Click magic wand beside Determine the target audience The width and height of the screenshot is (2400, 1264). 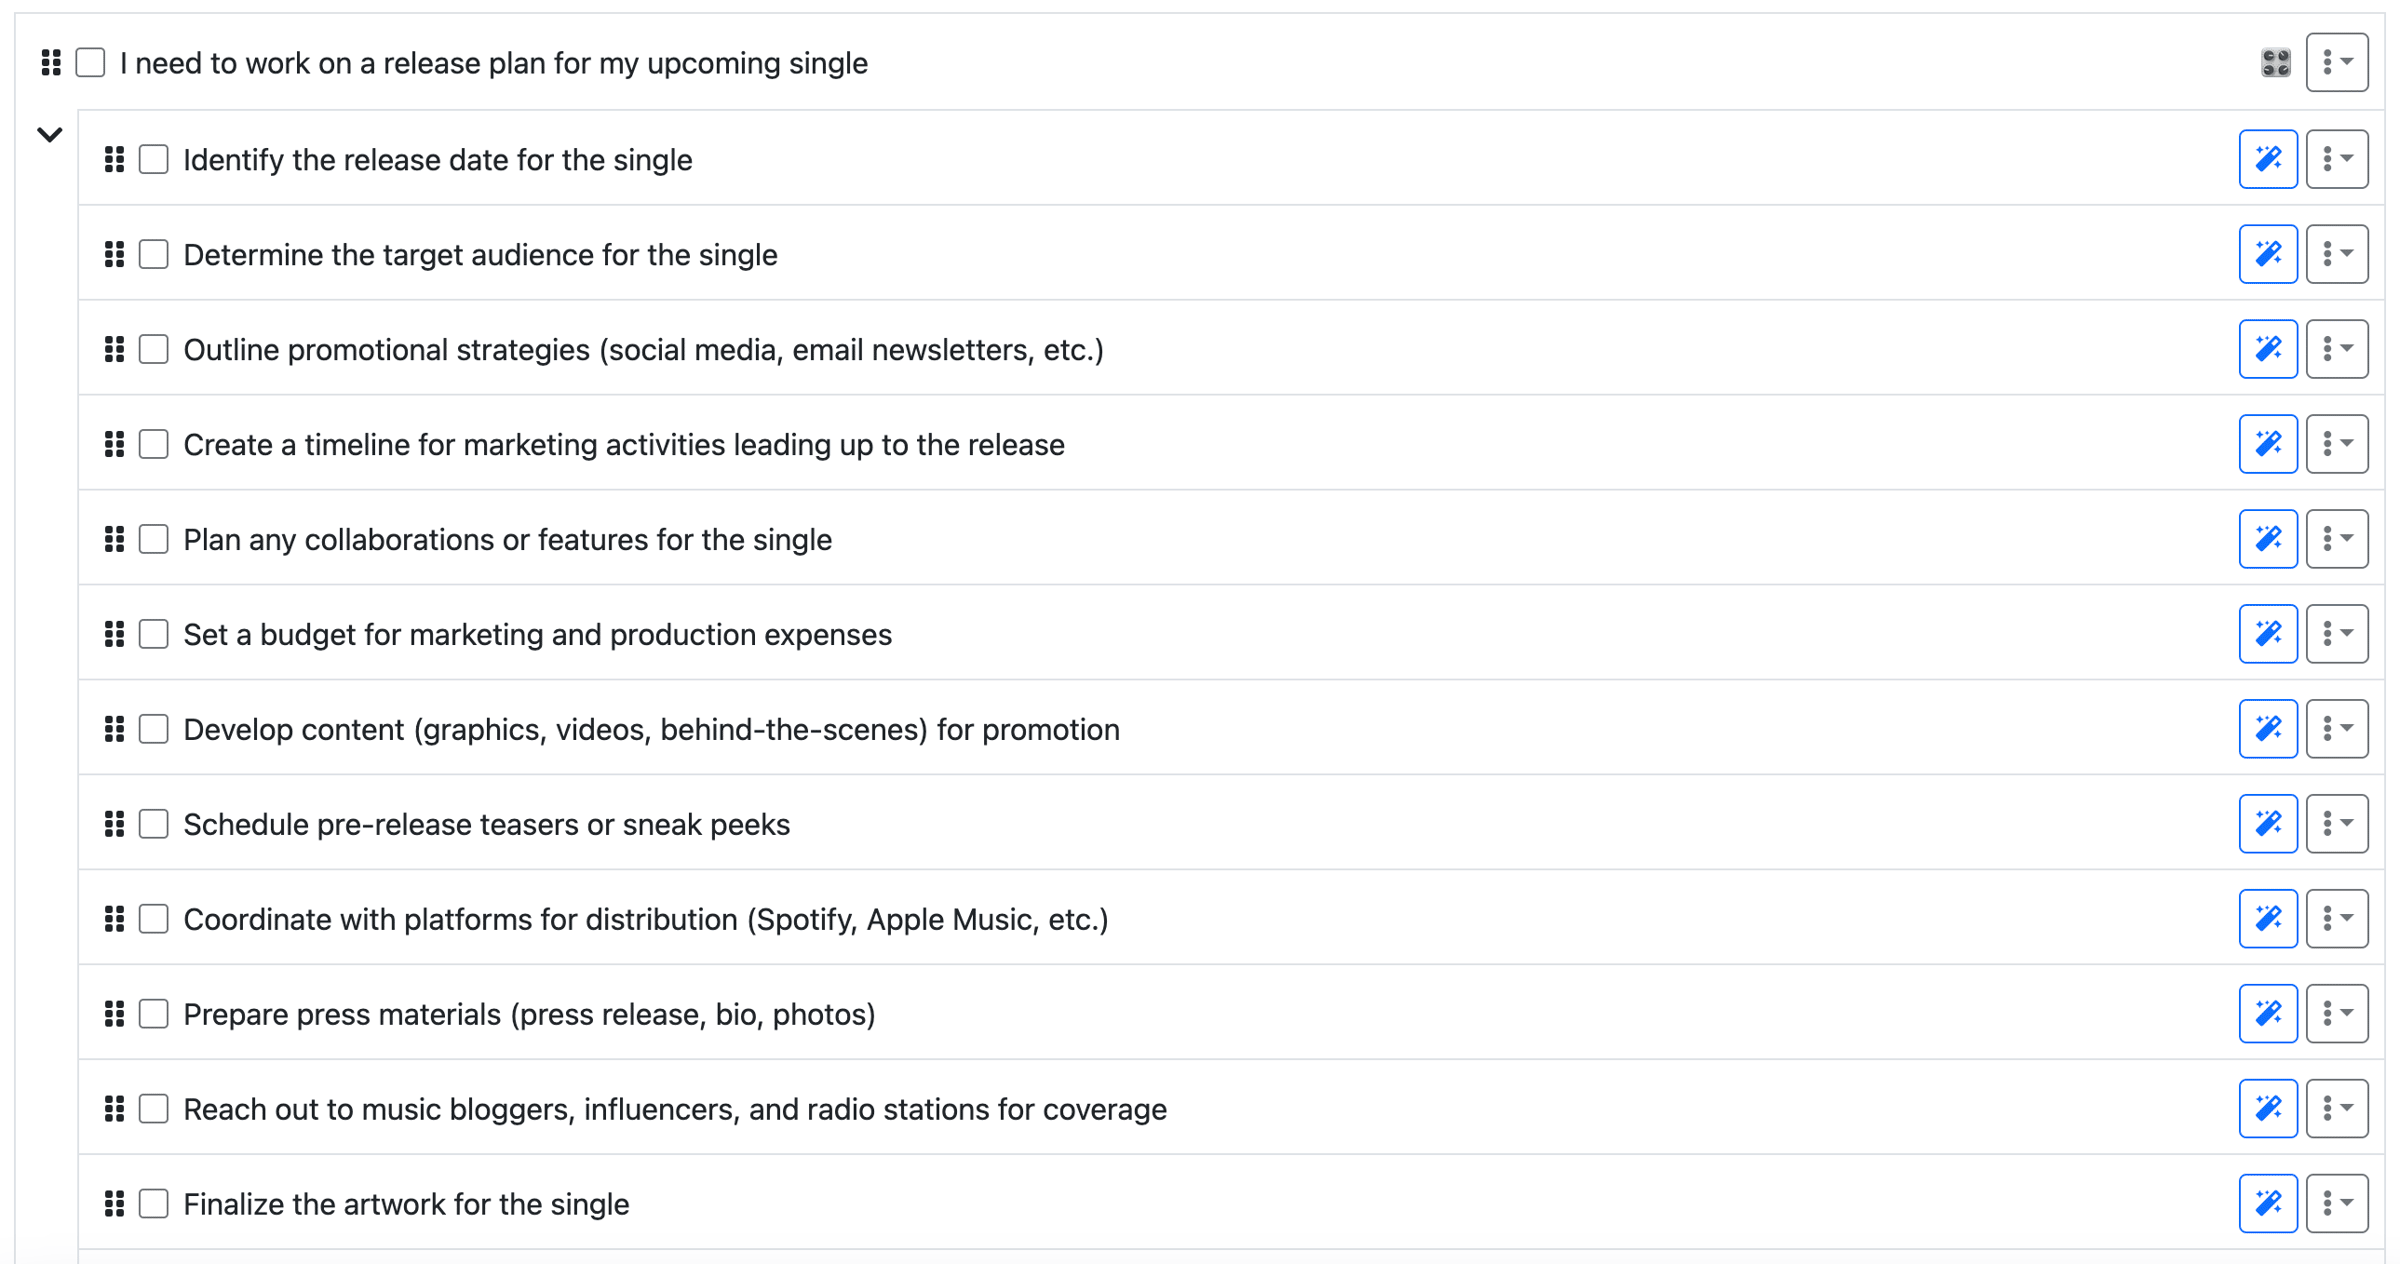coord(2267,254)
